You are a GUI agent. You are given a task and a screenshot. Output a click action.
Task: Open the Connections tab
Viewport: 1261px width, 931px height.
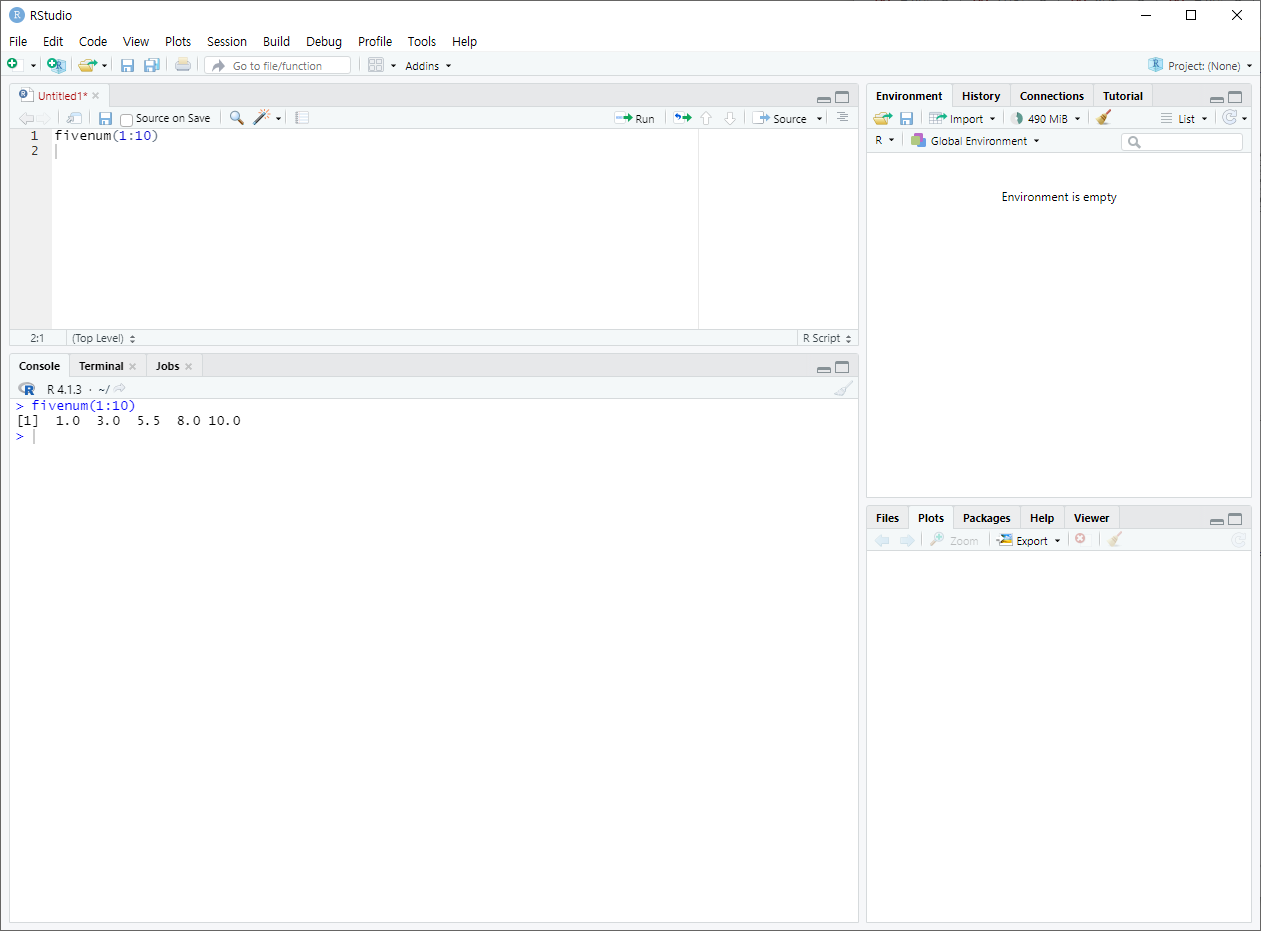[x=1052, y=96]
